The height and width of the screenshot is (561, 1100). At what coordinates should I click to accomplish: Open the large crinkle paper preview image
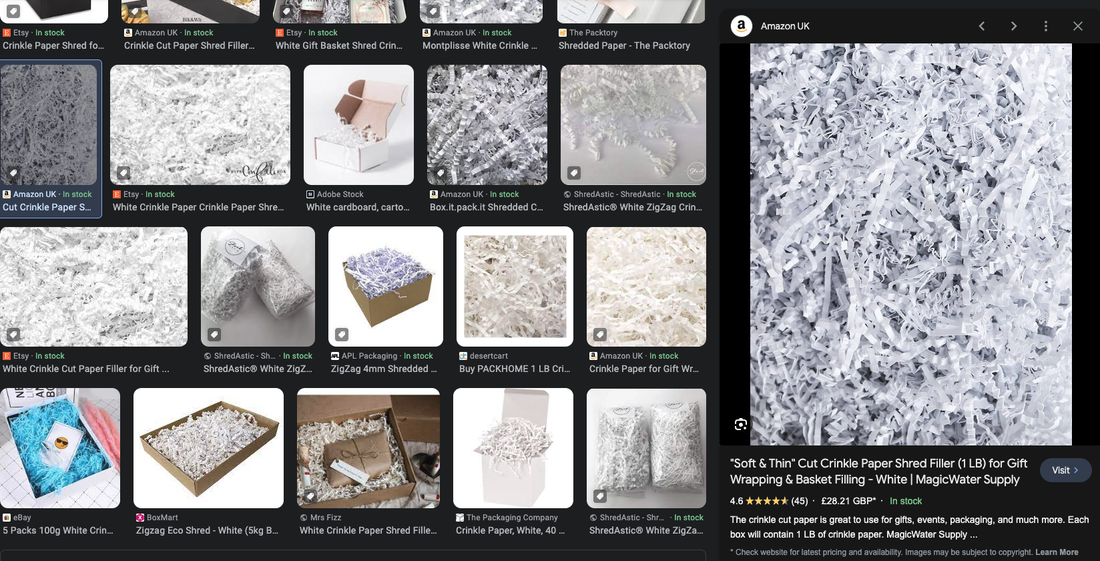(911, 244)
